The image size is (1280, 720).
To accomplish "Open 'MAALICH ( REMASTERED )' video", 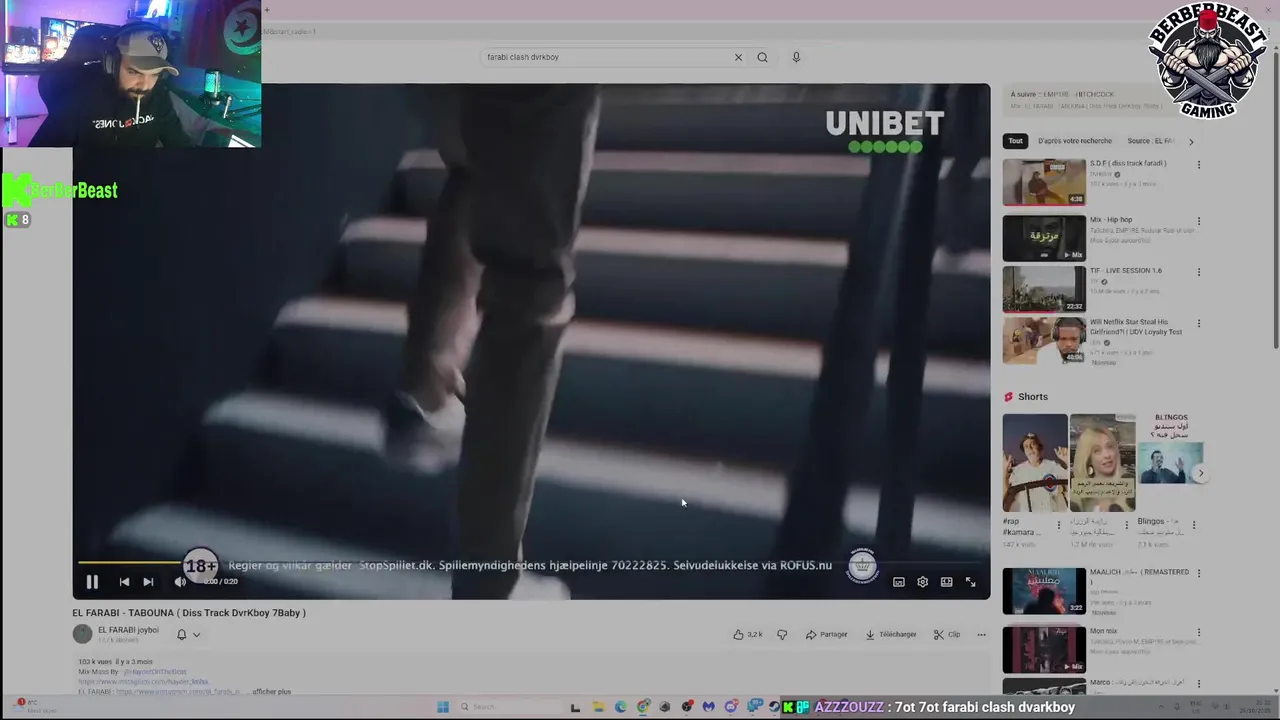I will pyautogui.click(x=1044, y=591).
